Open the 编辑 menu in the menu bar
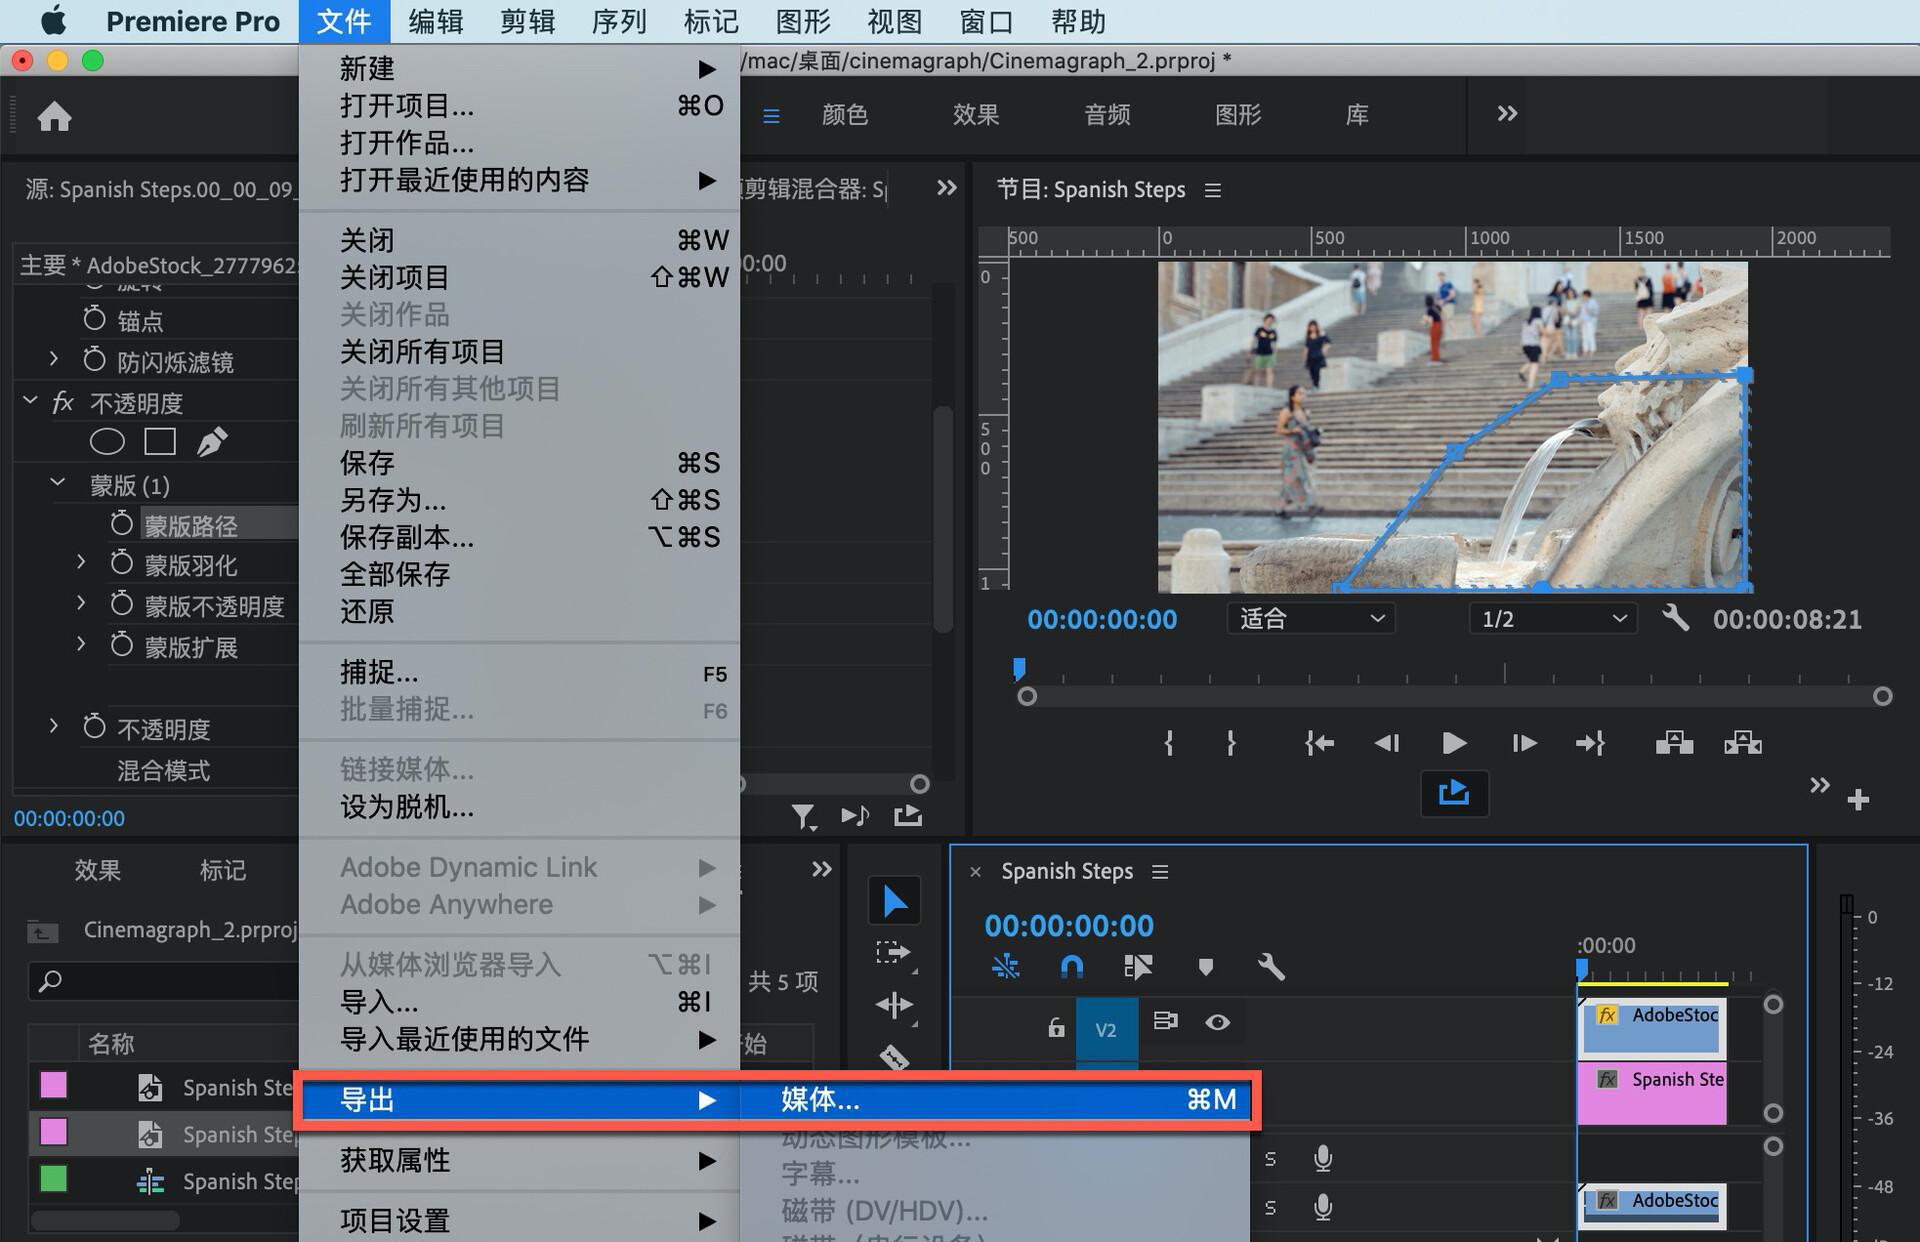 [x=436, y=21]
